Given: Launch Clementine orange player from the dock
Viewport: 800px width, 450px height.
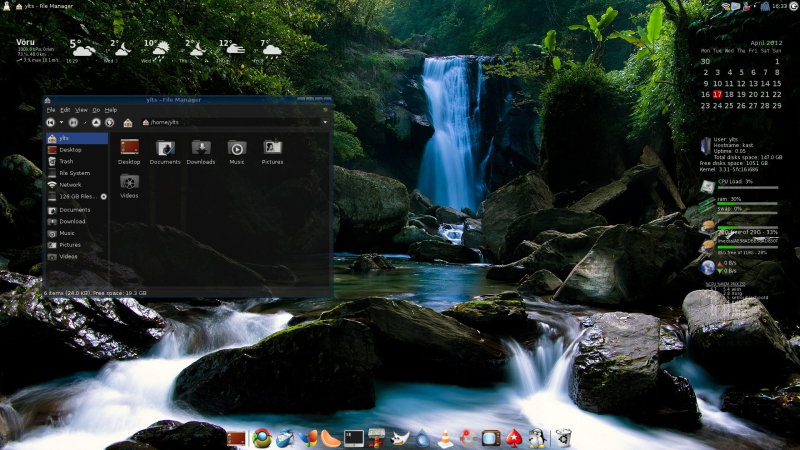Looking at the screenshot, I should coord(331,438).
